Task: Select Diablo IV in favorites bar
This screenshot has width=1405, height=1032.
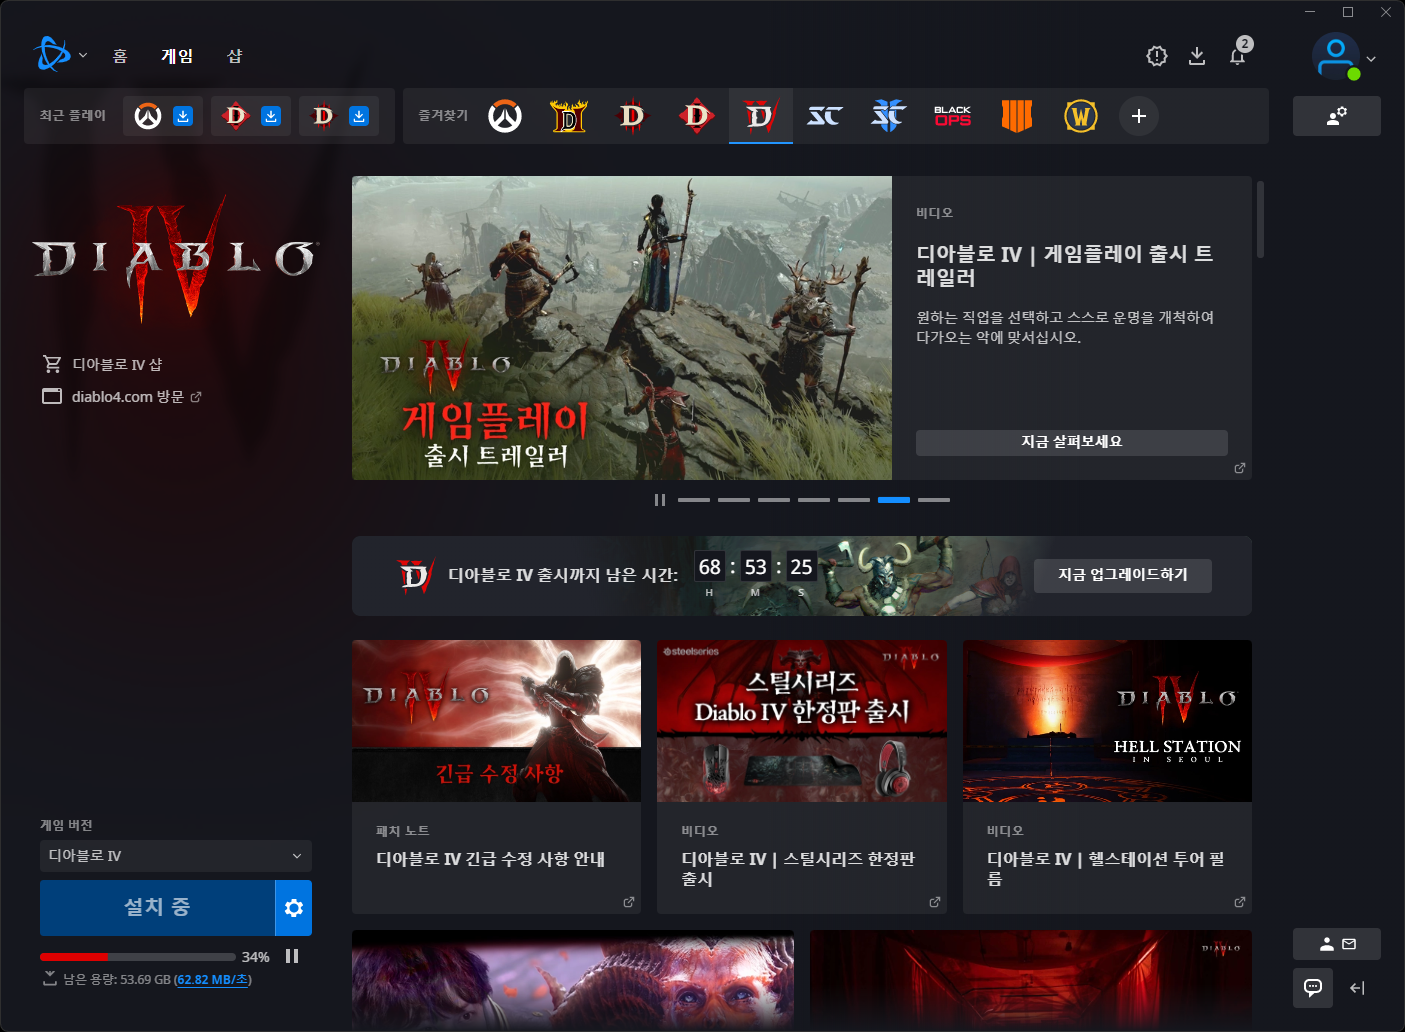Action: pos(761,116)
